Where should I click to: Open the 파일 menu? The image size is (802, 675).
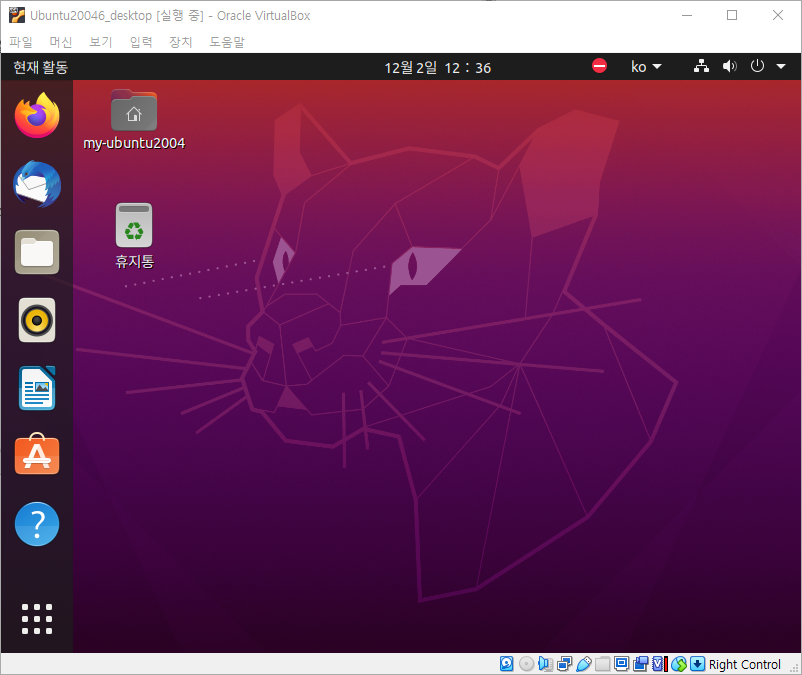point(21,41)
